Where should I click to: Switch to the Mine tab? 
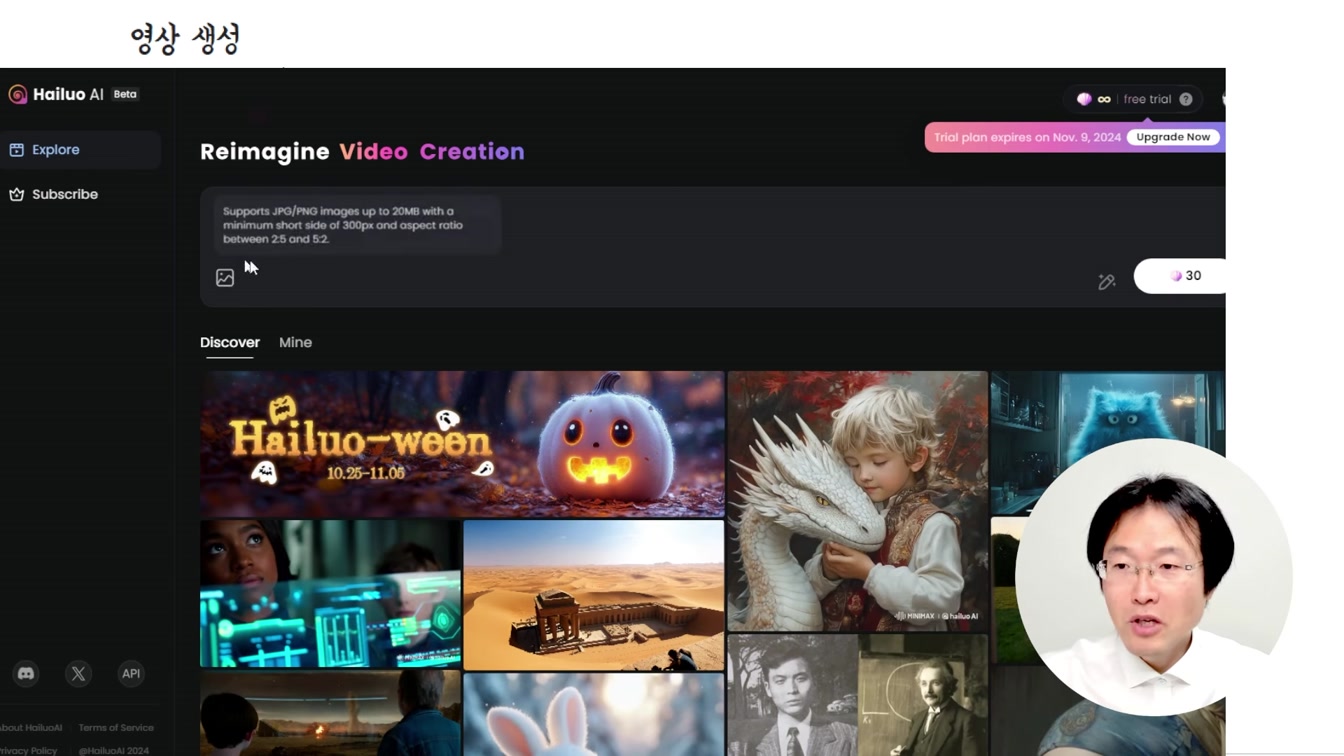295,342
